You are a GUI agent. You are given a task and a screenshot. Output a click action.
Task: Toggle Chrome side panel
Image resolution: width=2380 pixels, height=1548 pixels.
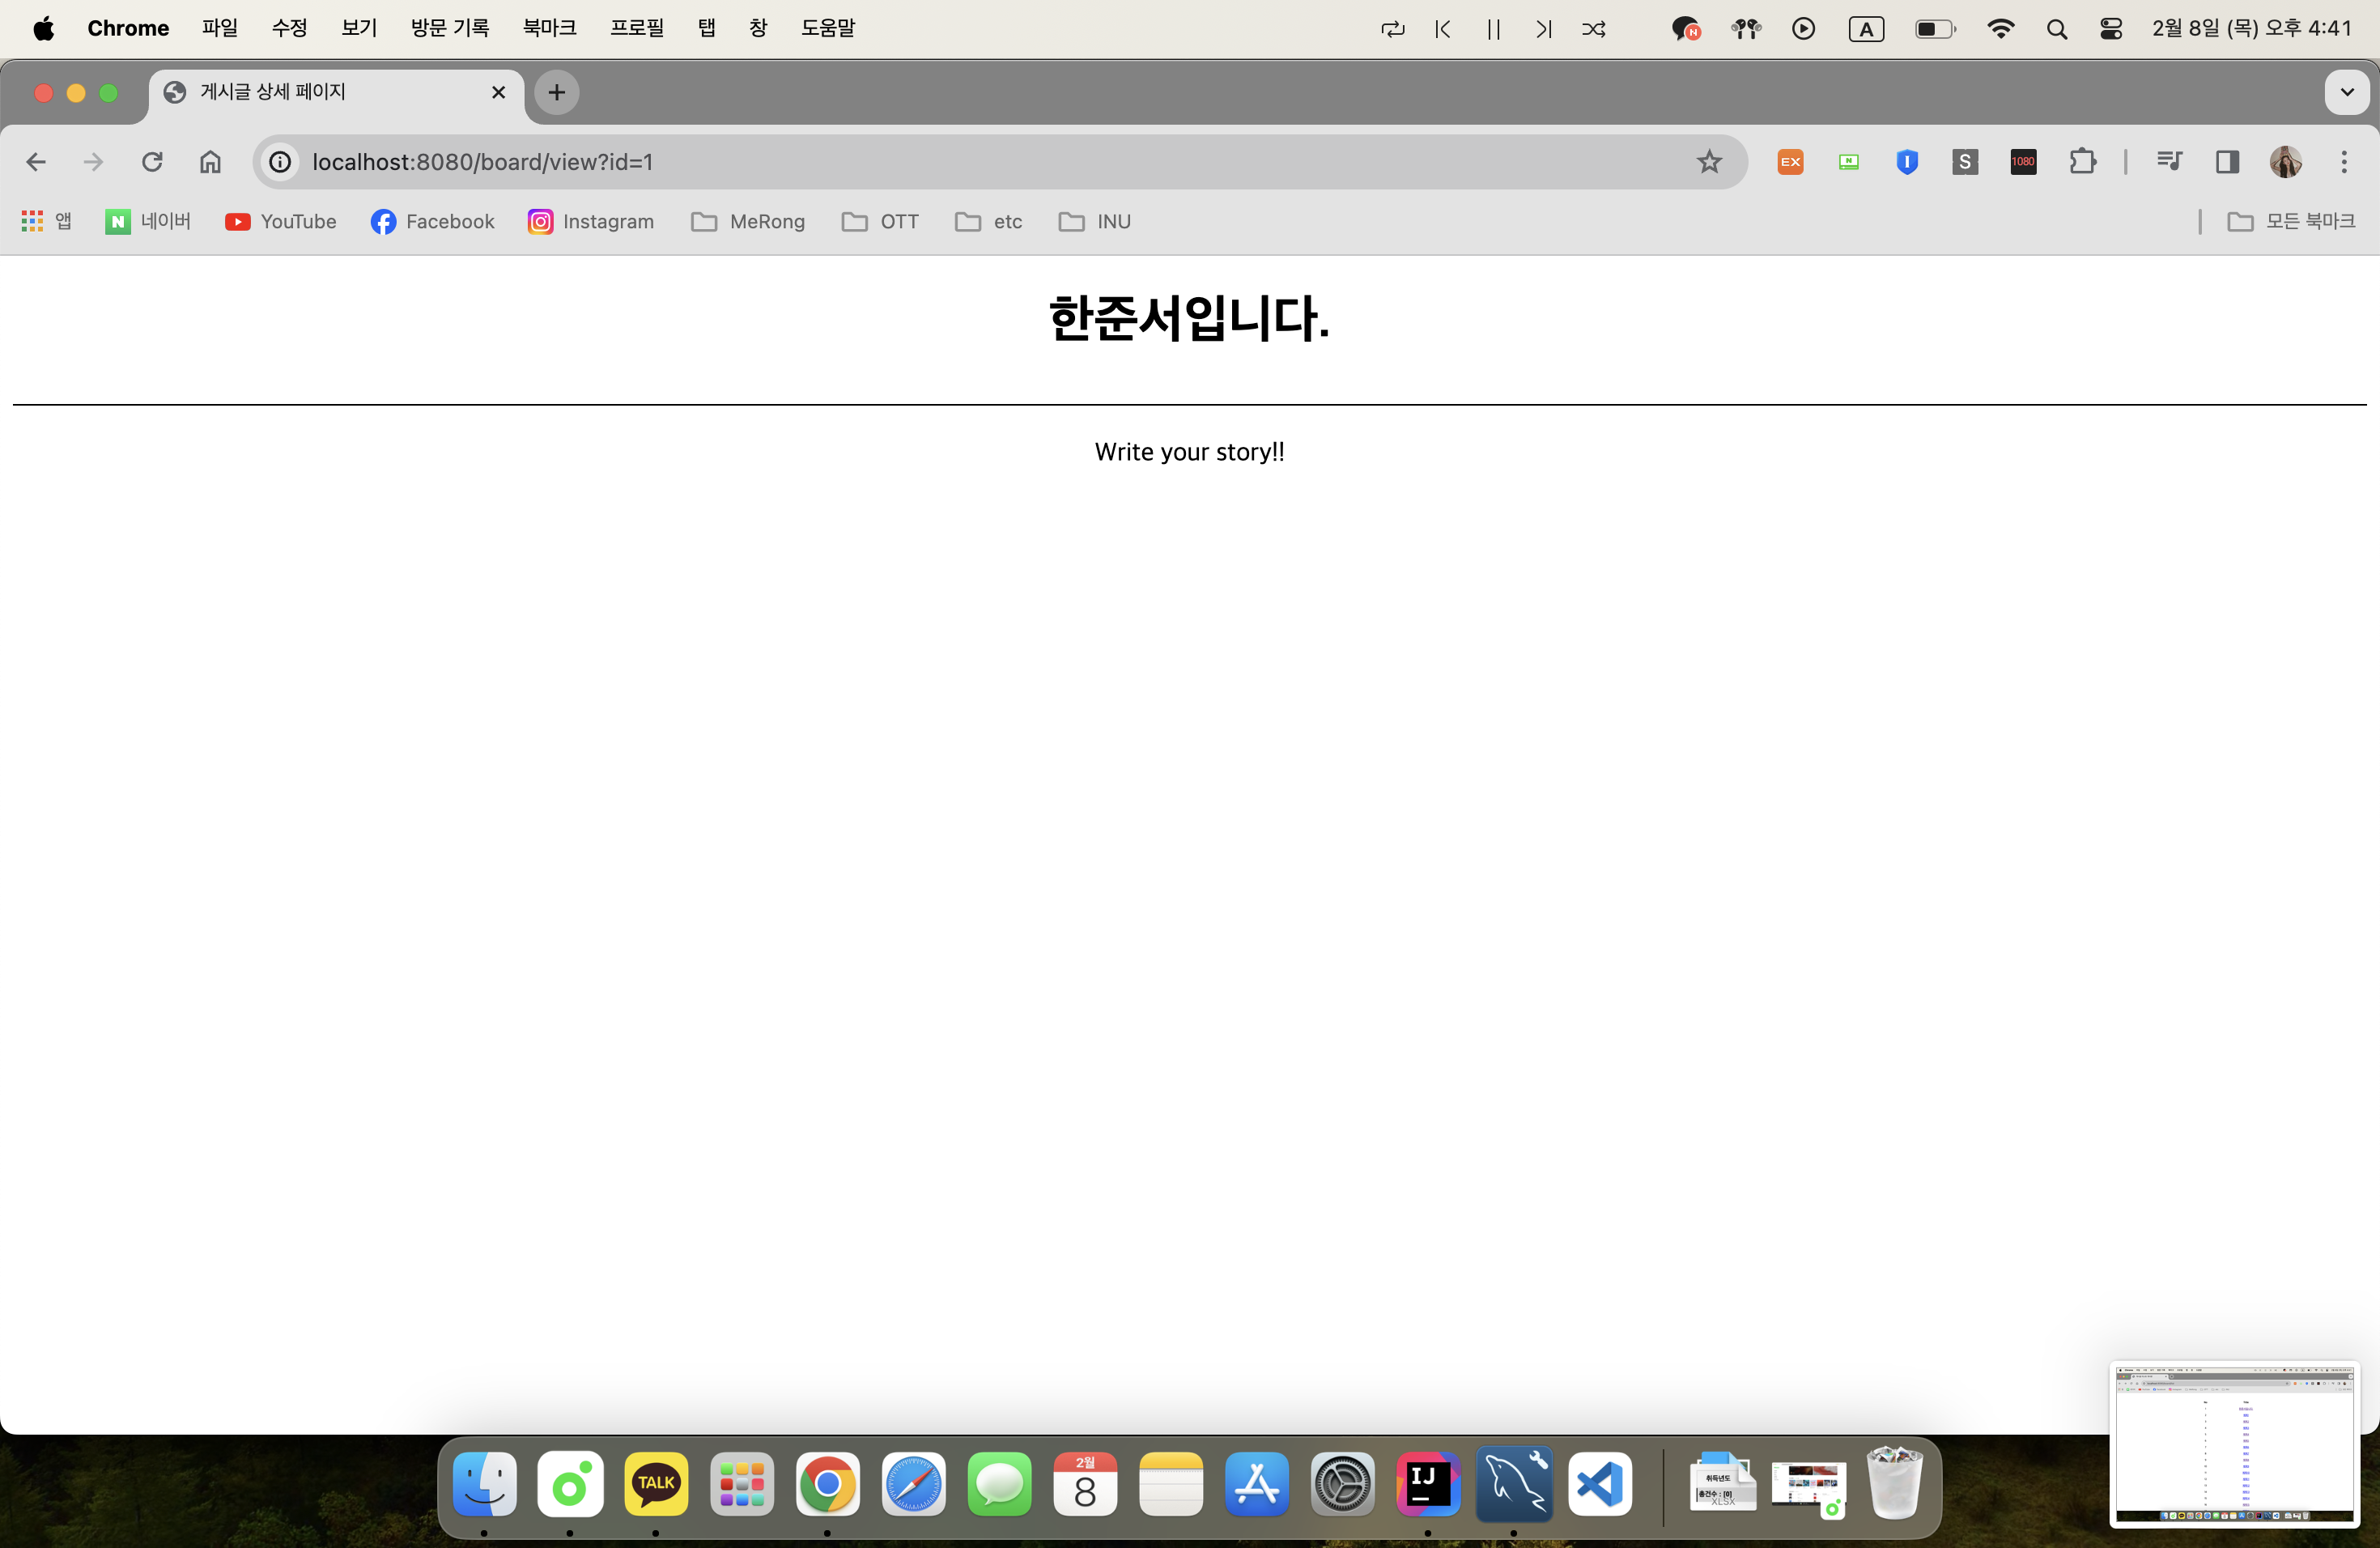(x=2227, y=162)
